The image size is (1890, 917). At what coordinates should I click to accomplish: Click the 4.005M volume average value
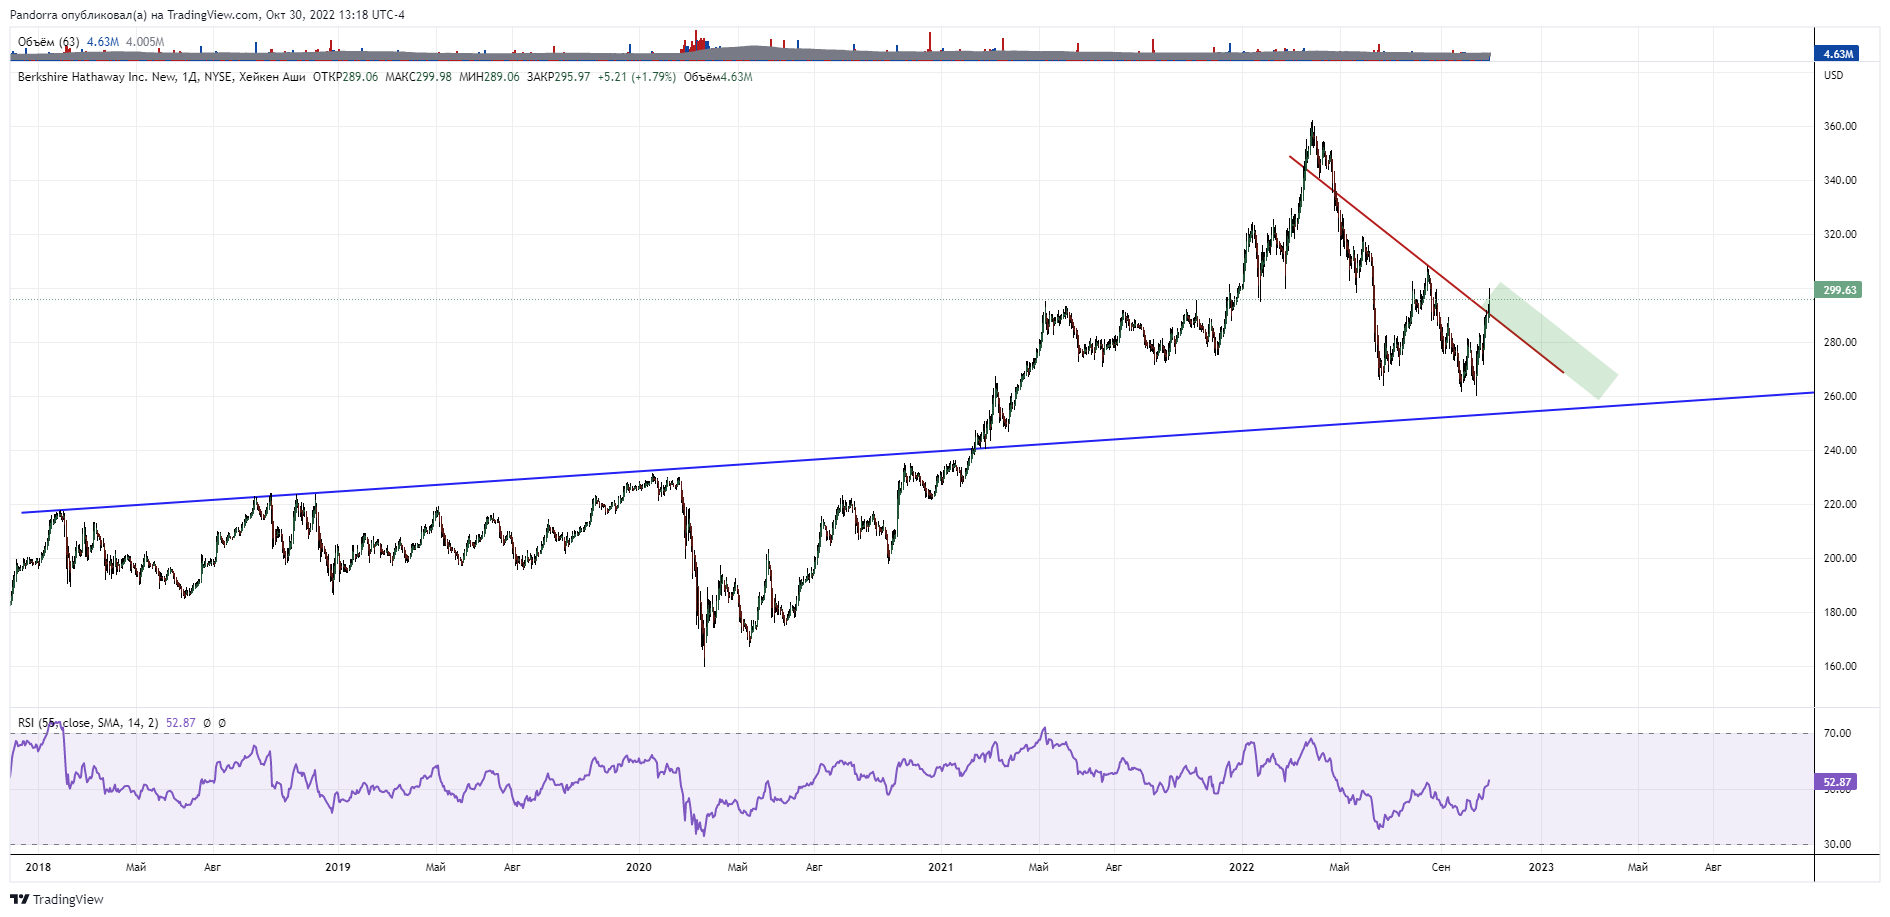[x=145, y=42]
